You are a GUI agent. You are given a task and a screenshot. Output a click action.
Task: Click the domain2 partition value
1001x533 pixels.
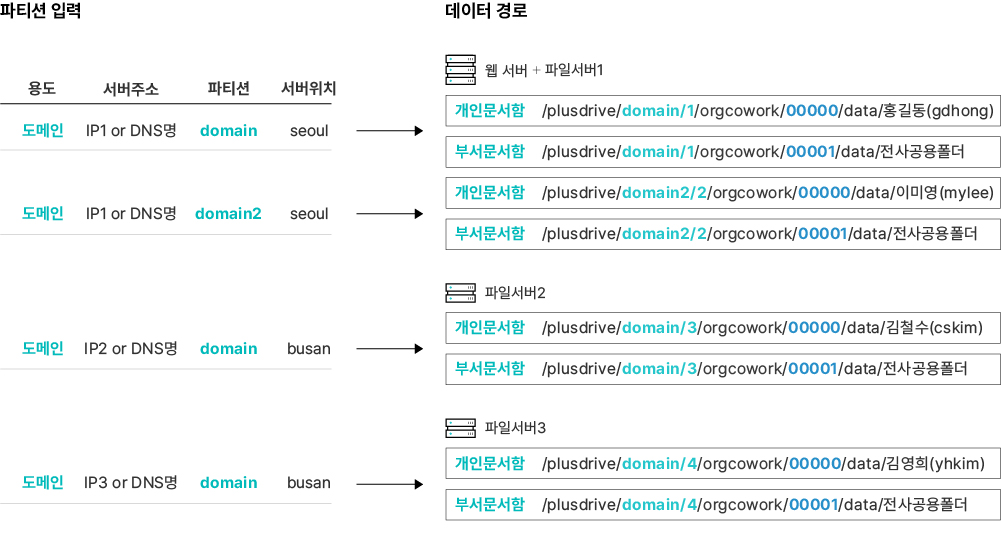pos(229,214)
